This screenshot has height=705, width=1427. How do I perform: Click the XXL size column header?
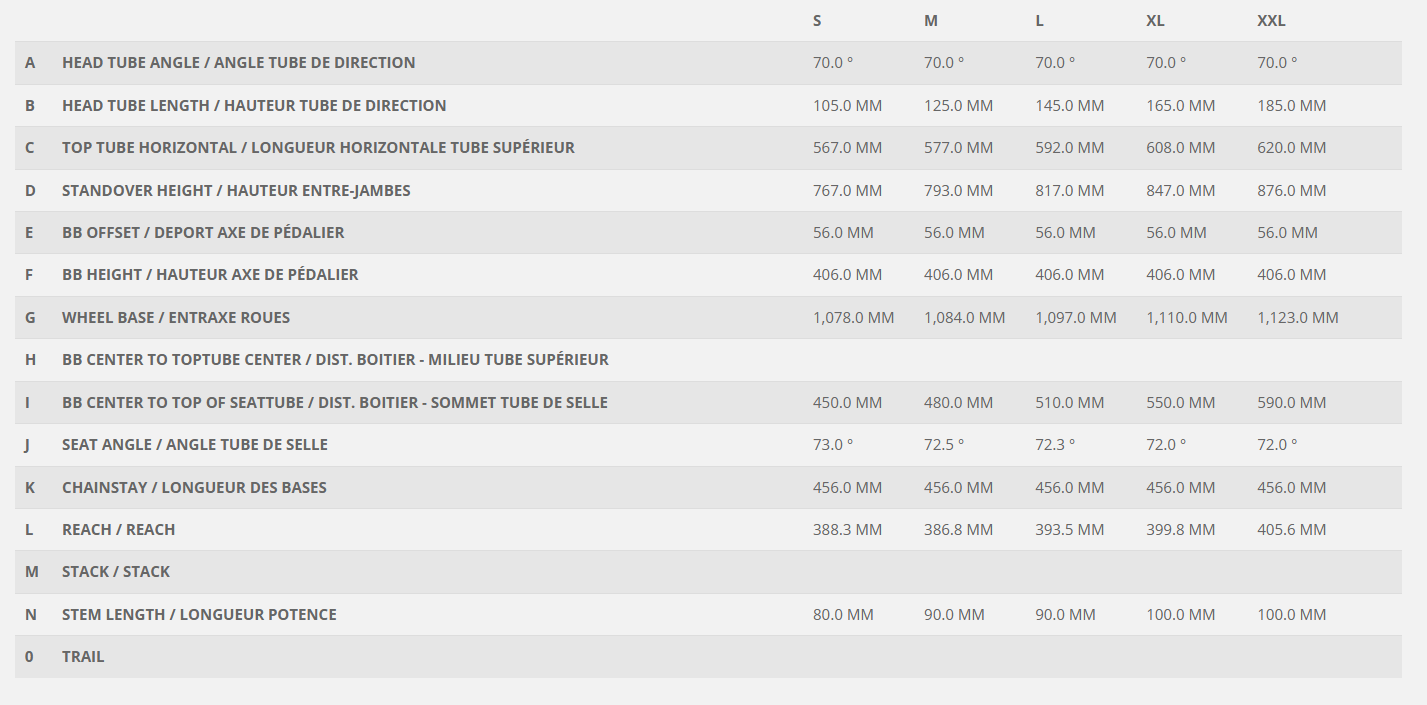point(1271,21)
